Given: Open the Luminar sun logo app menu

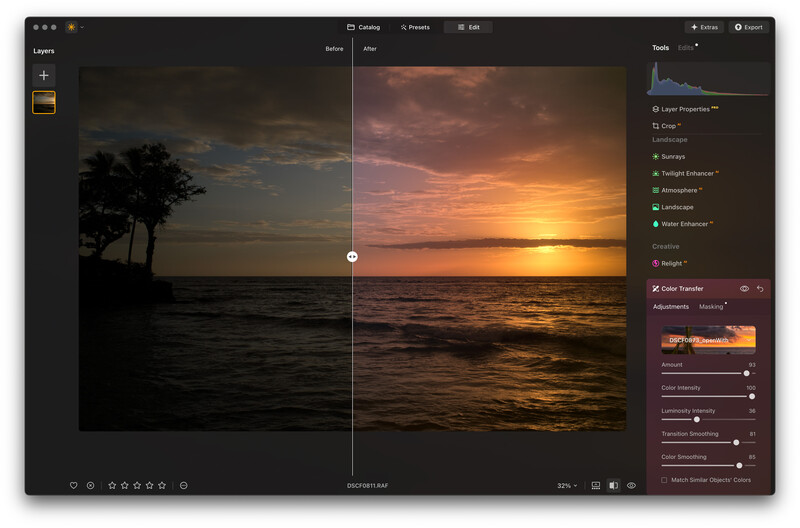Looking at the screenshot, I should coord(71,27).
